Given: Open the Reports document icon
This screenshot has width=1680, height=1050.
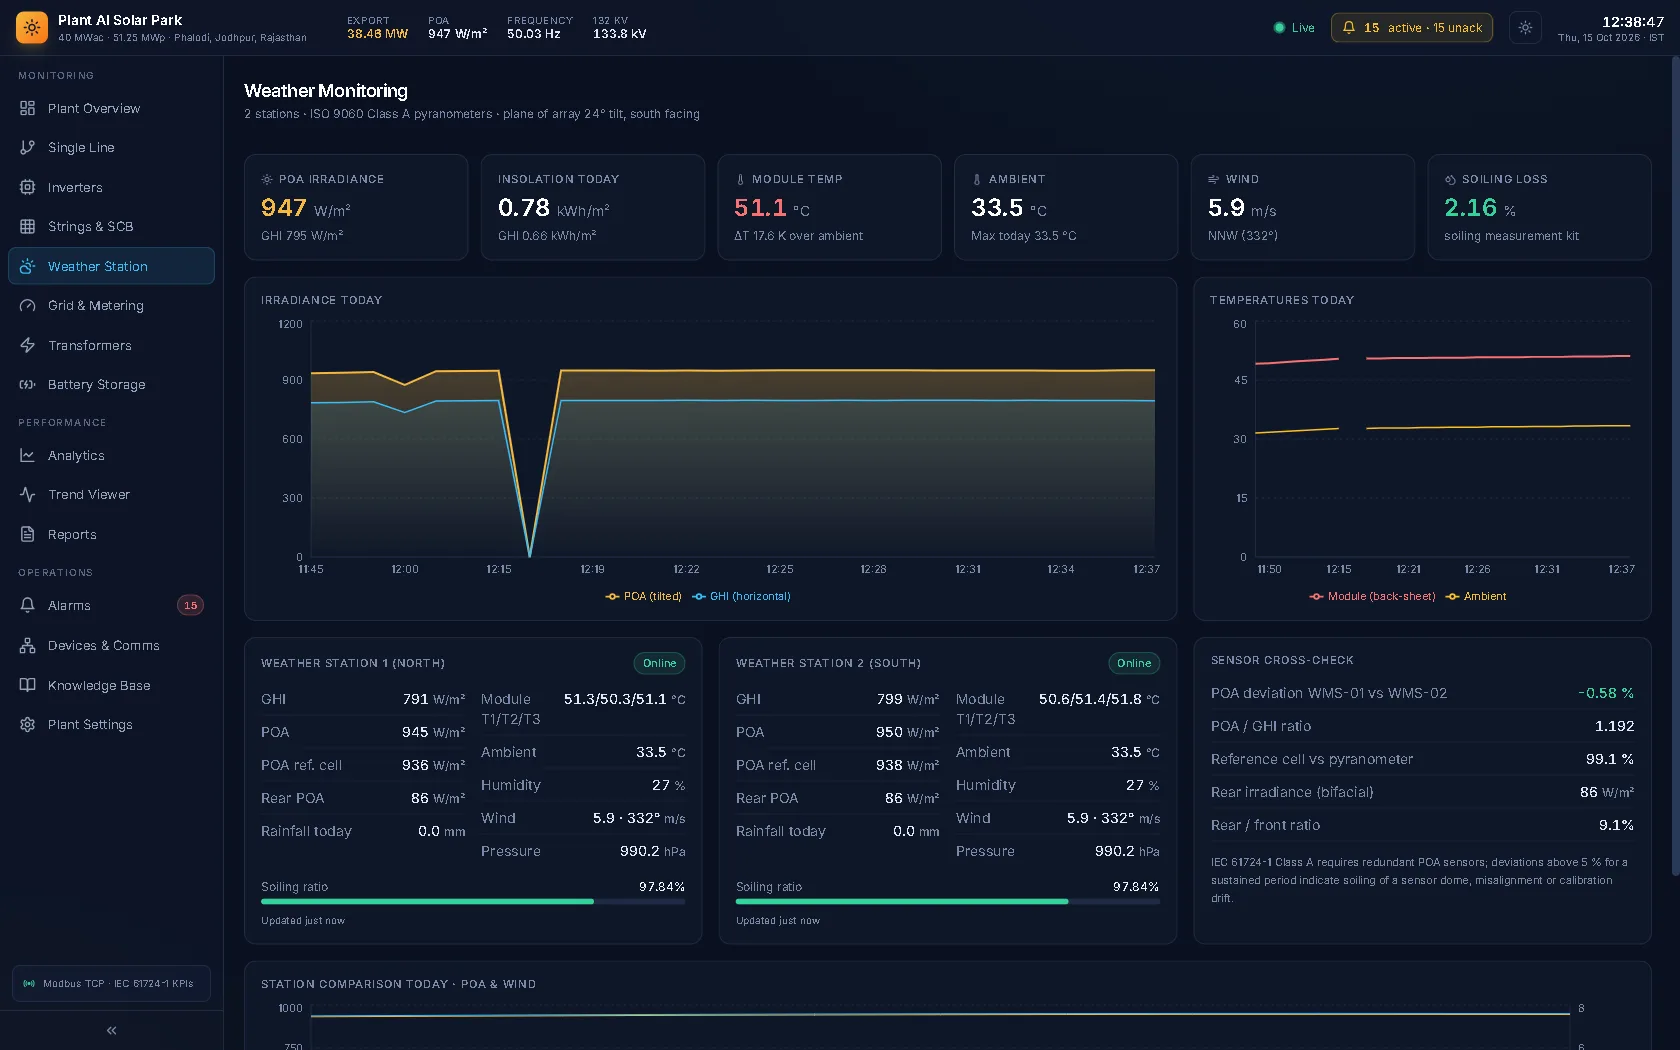Looking at the screenshot, I should coord(28,535).
